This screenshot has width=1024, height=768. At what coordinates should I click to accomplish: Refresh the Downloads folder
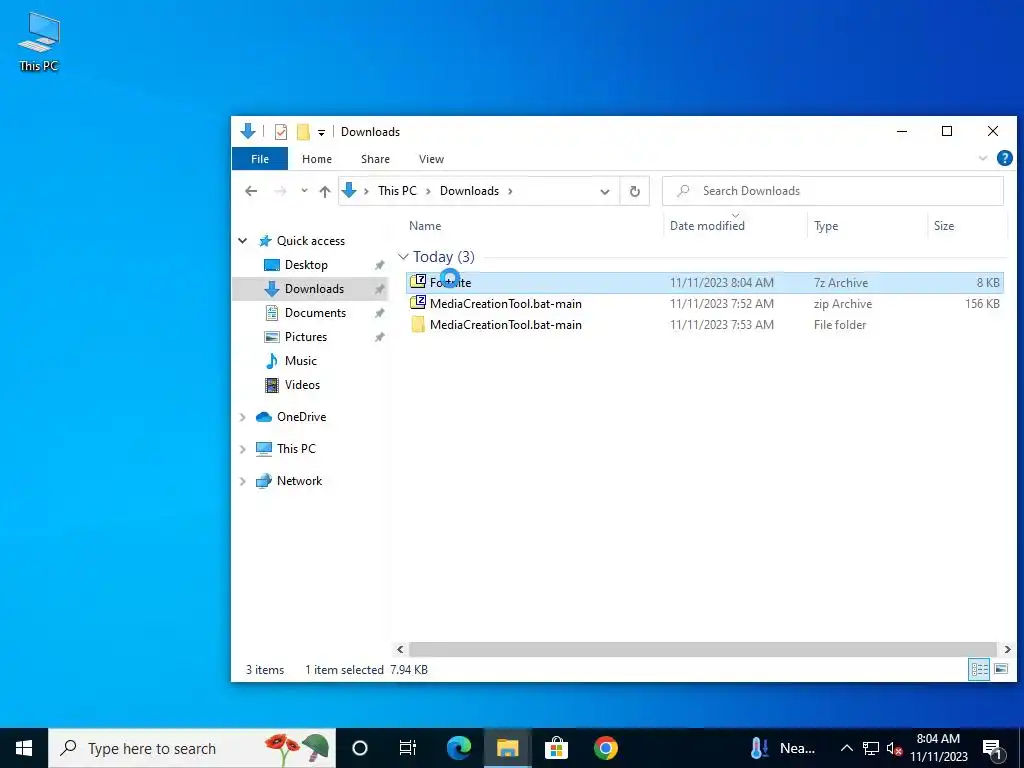click(634, 191)
